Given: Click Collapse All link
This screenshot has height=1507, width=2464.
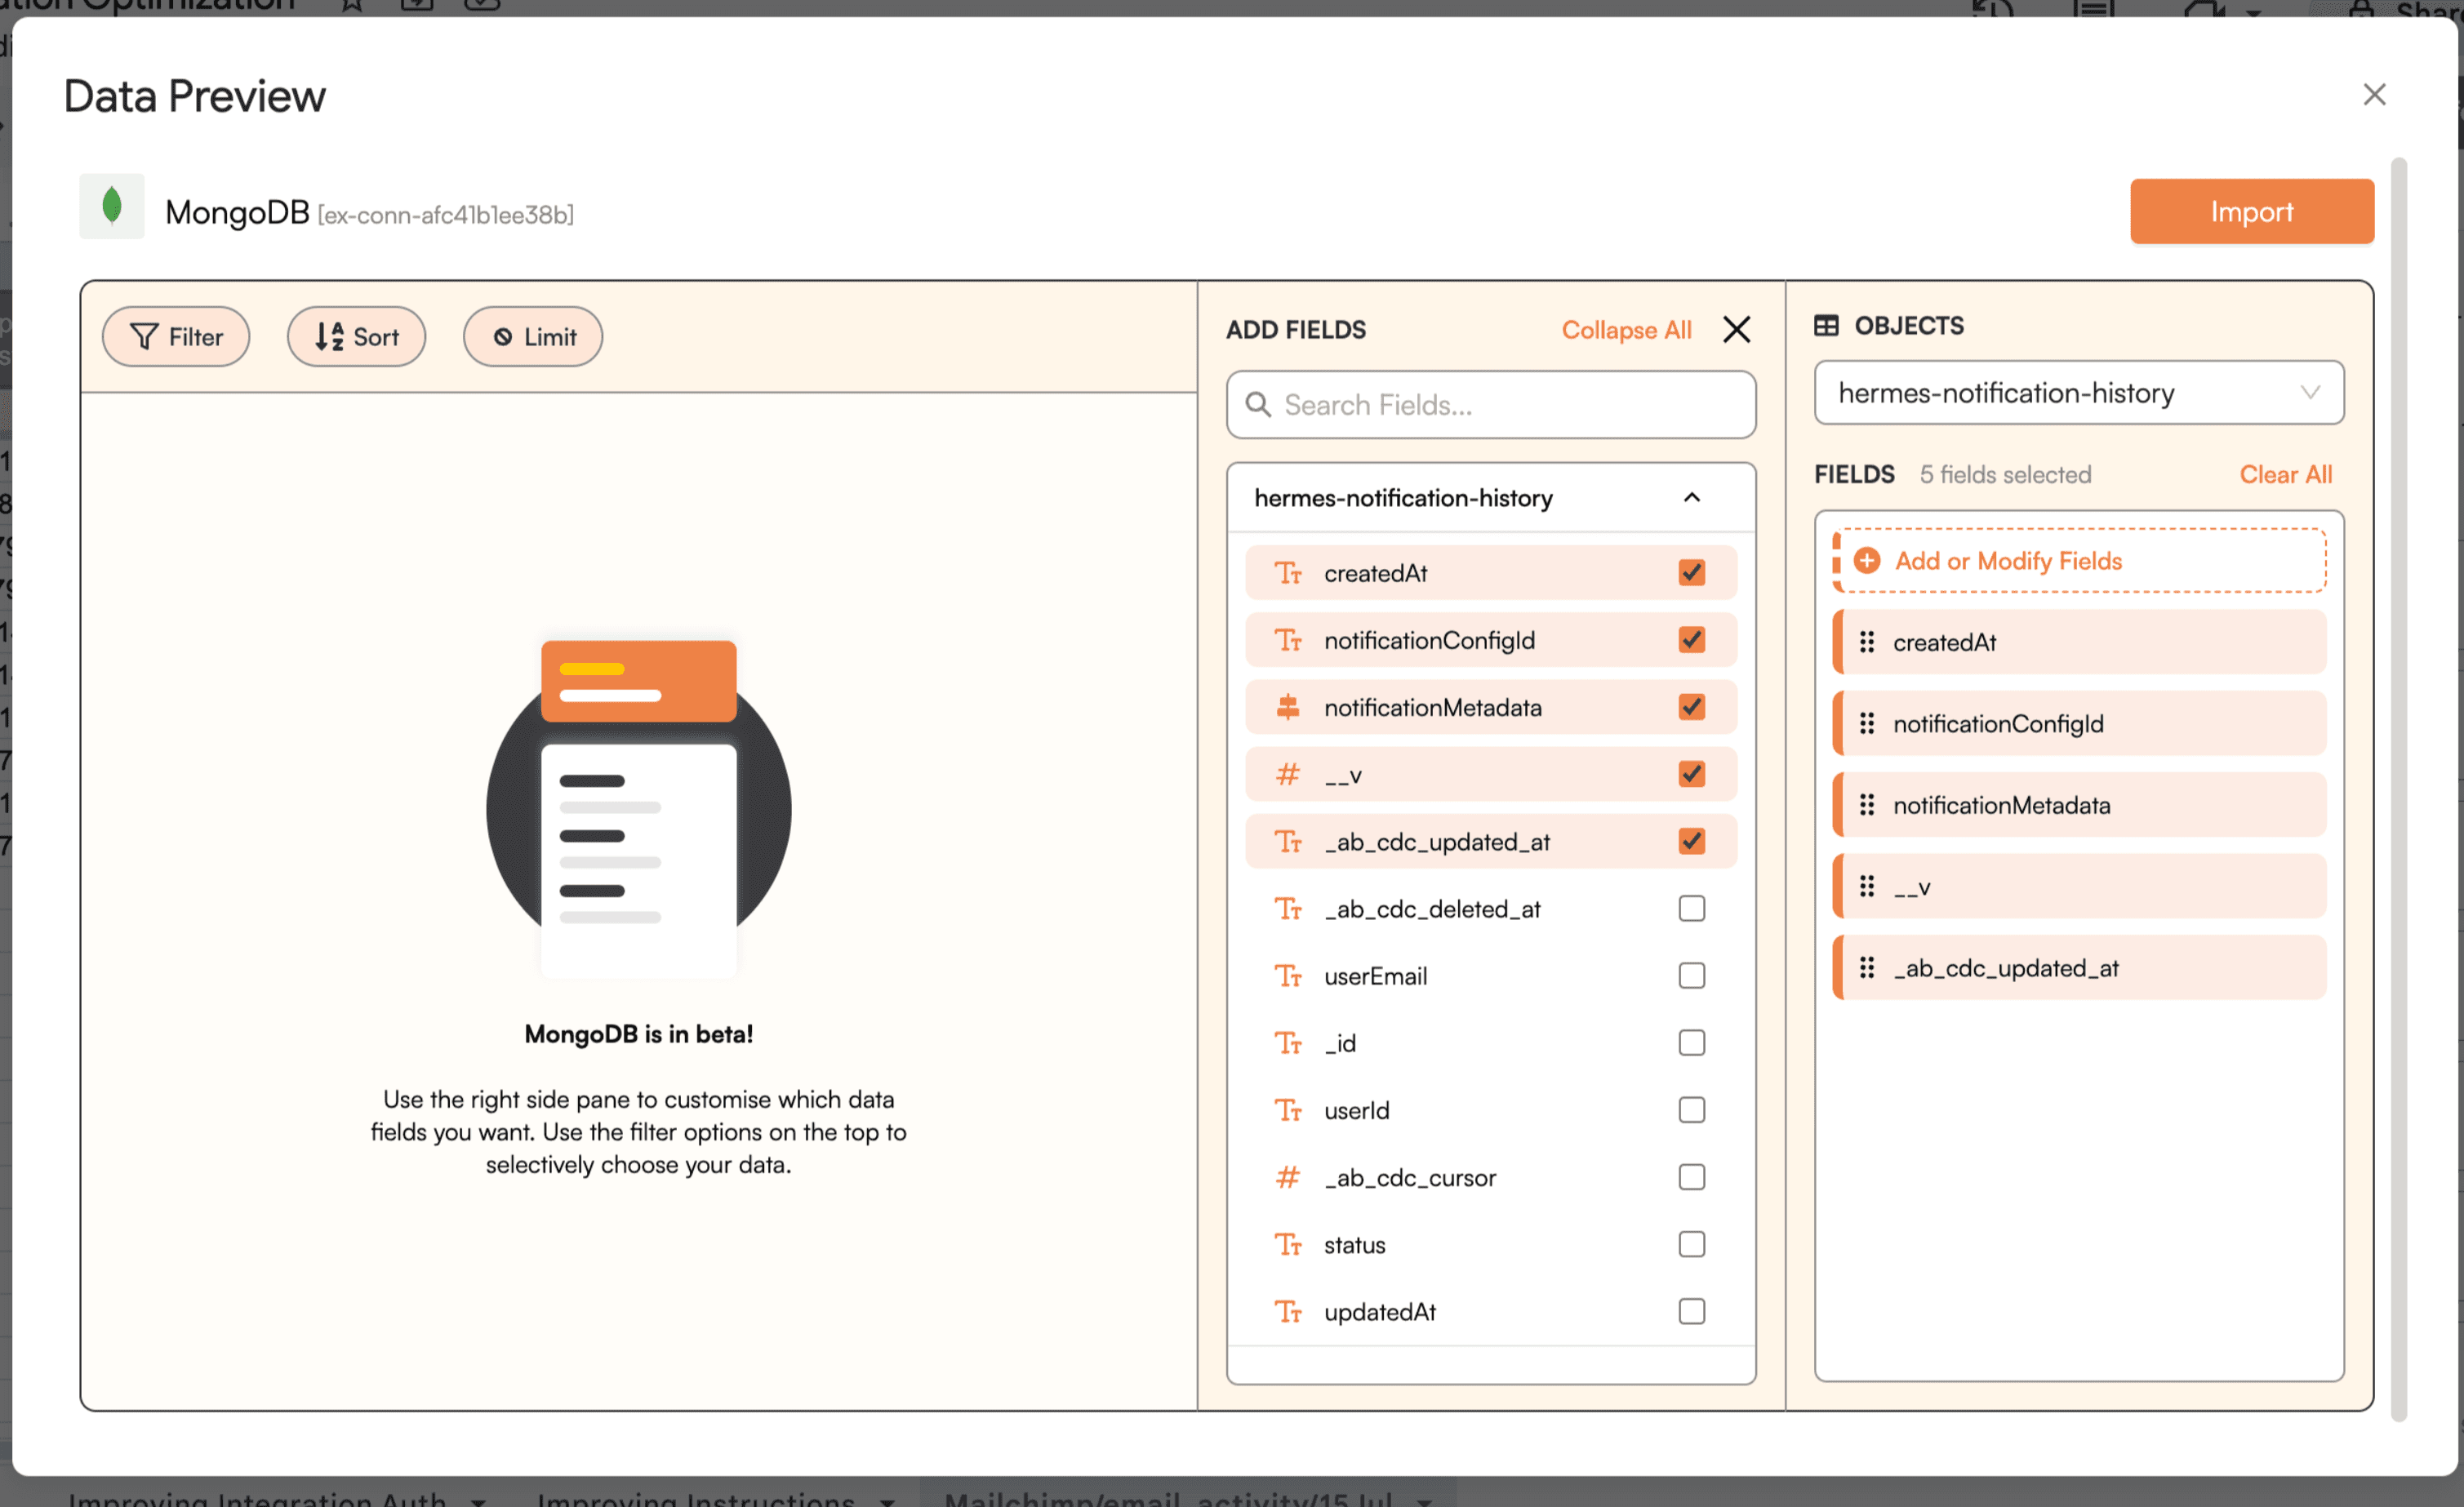Looking at the screenshot, I should coord(1626,330).
